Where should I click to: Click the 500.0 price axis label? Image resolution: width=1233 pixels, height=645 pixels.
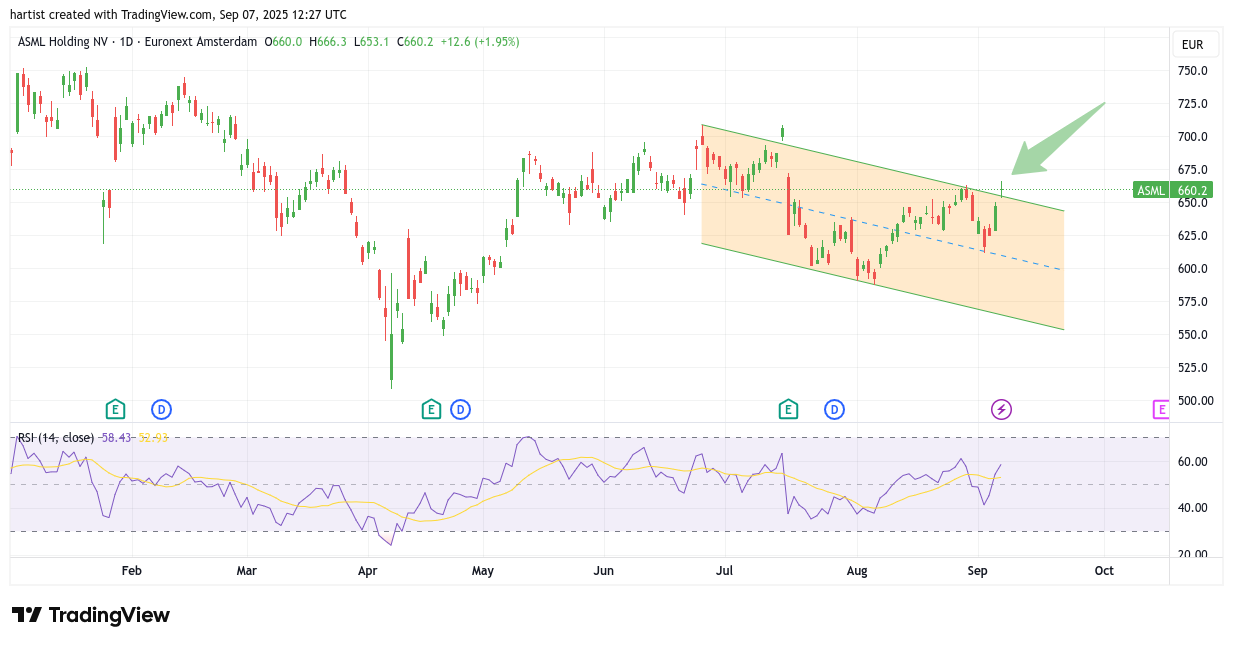(1193, 401)
